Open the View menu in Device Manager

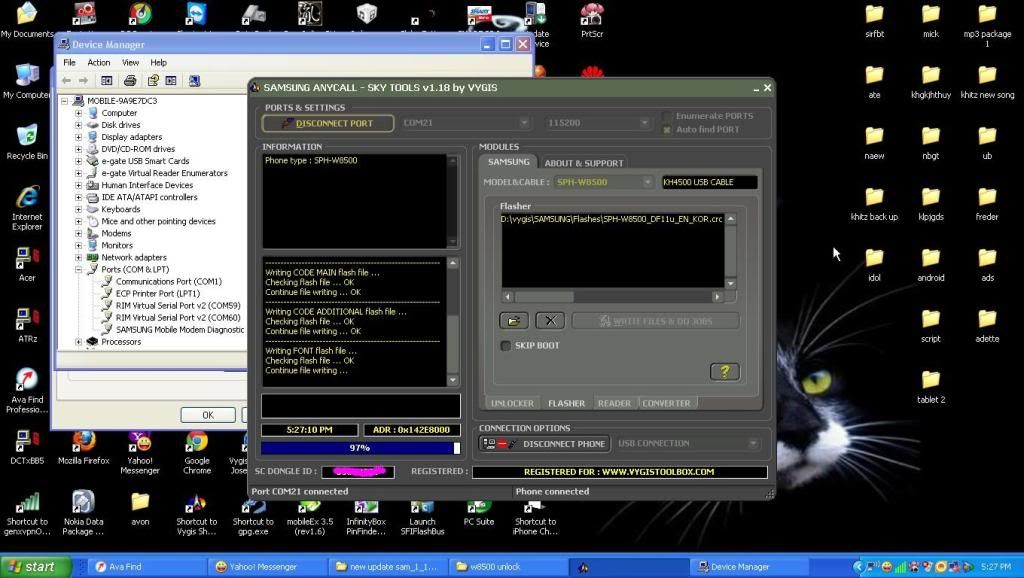pyautogui.click(x=131, y=63)
